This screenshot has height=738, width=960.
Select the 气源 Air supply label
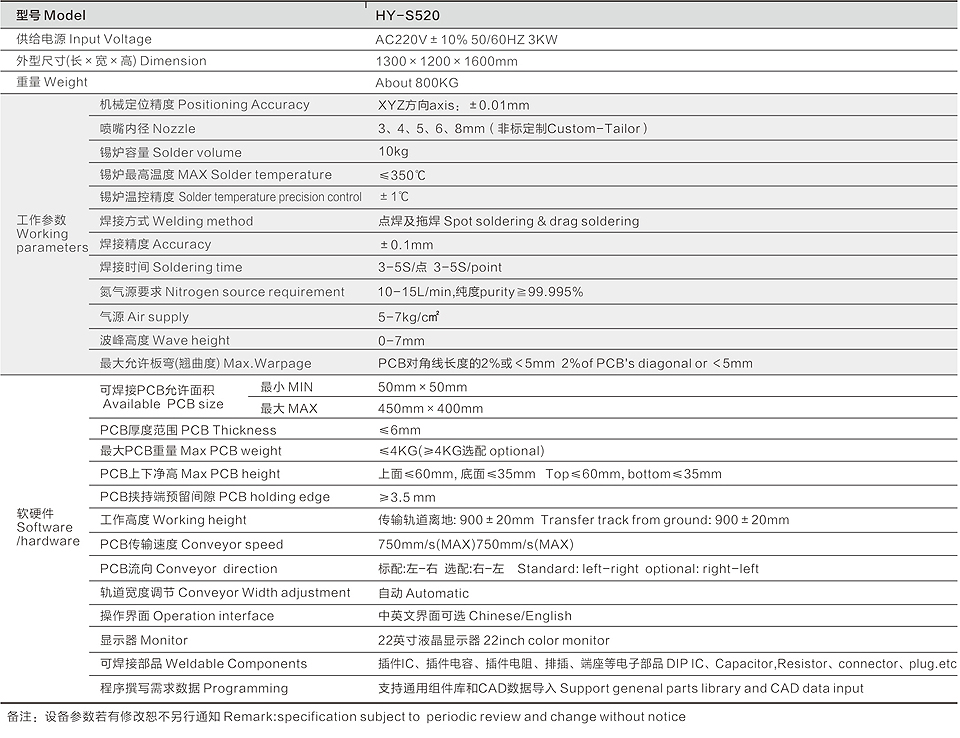click(x=144, y=317)
